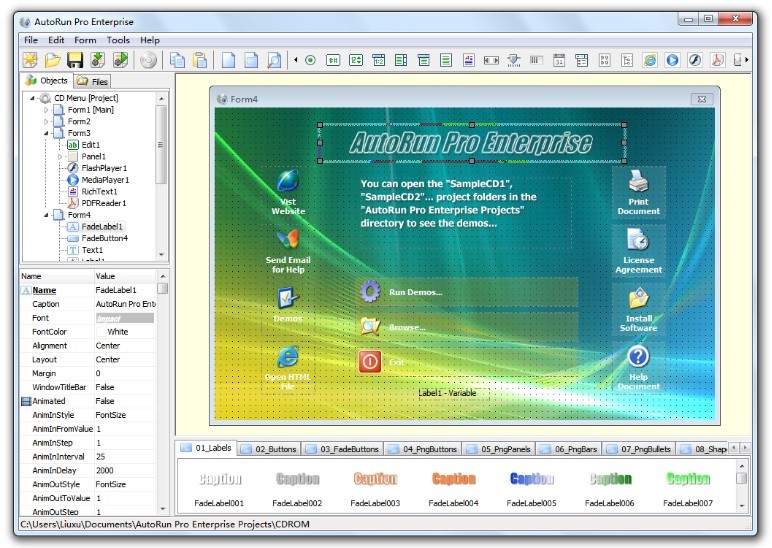Collapse the Form3 node in object tree
This screenshot has width=772, height=548.
tap(46, 133)
